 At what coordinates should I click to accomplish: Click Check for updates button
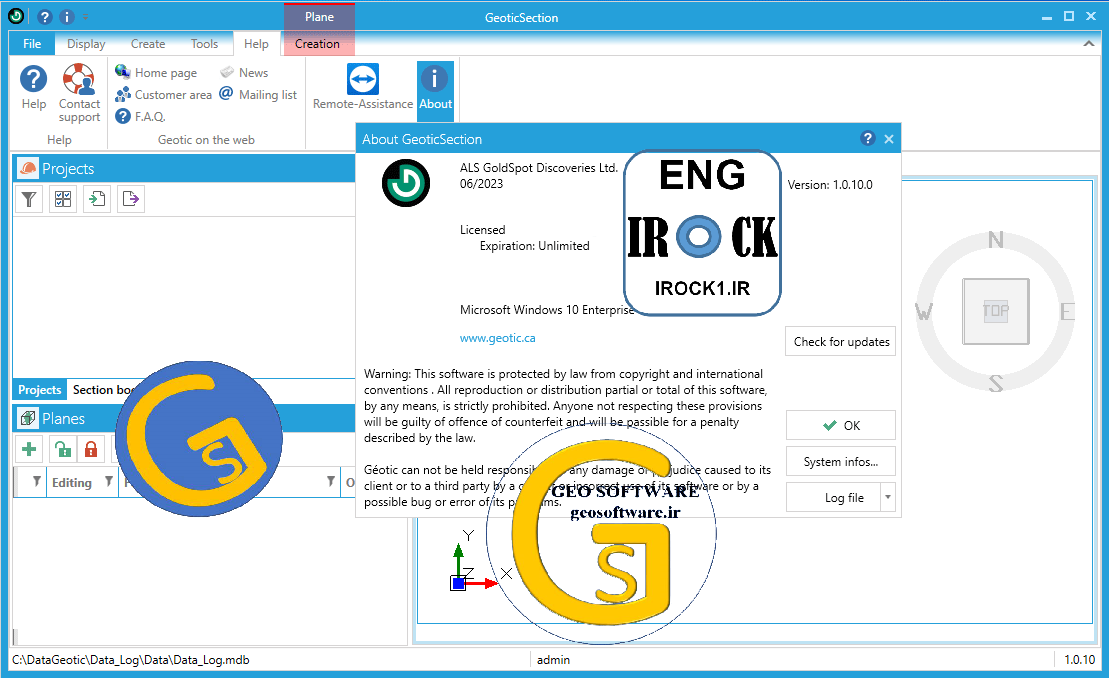841,341
